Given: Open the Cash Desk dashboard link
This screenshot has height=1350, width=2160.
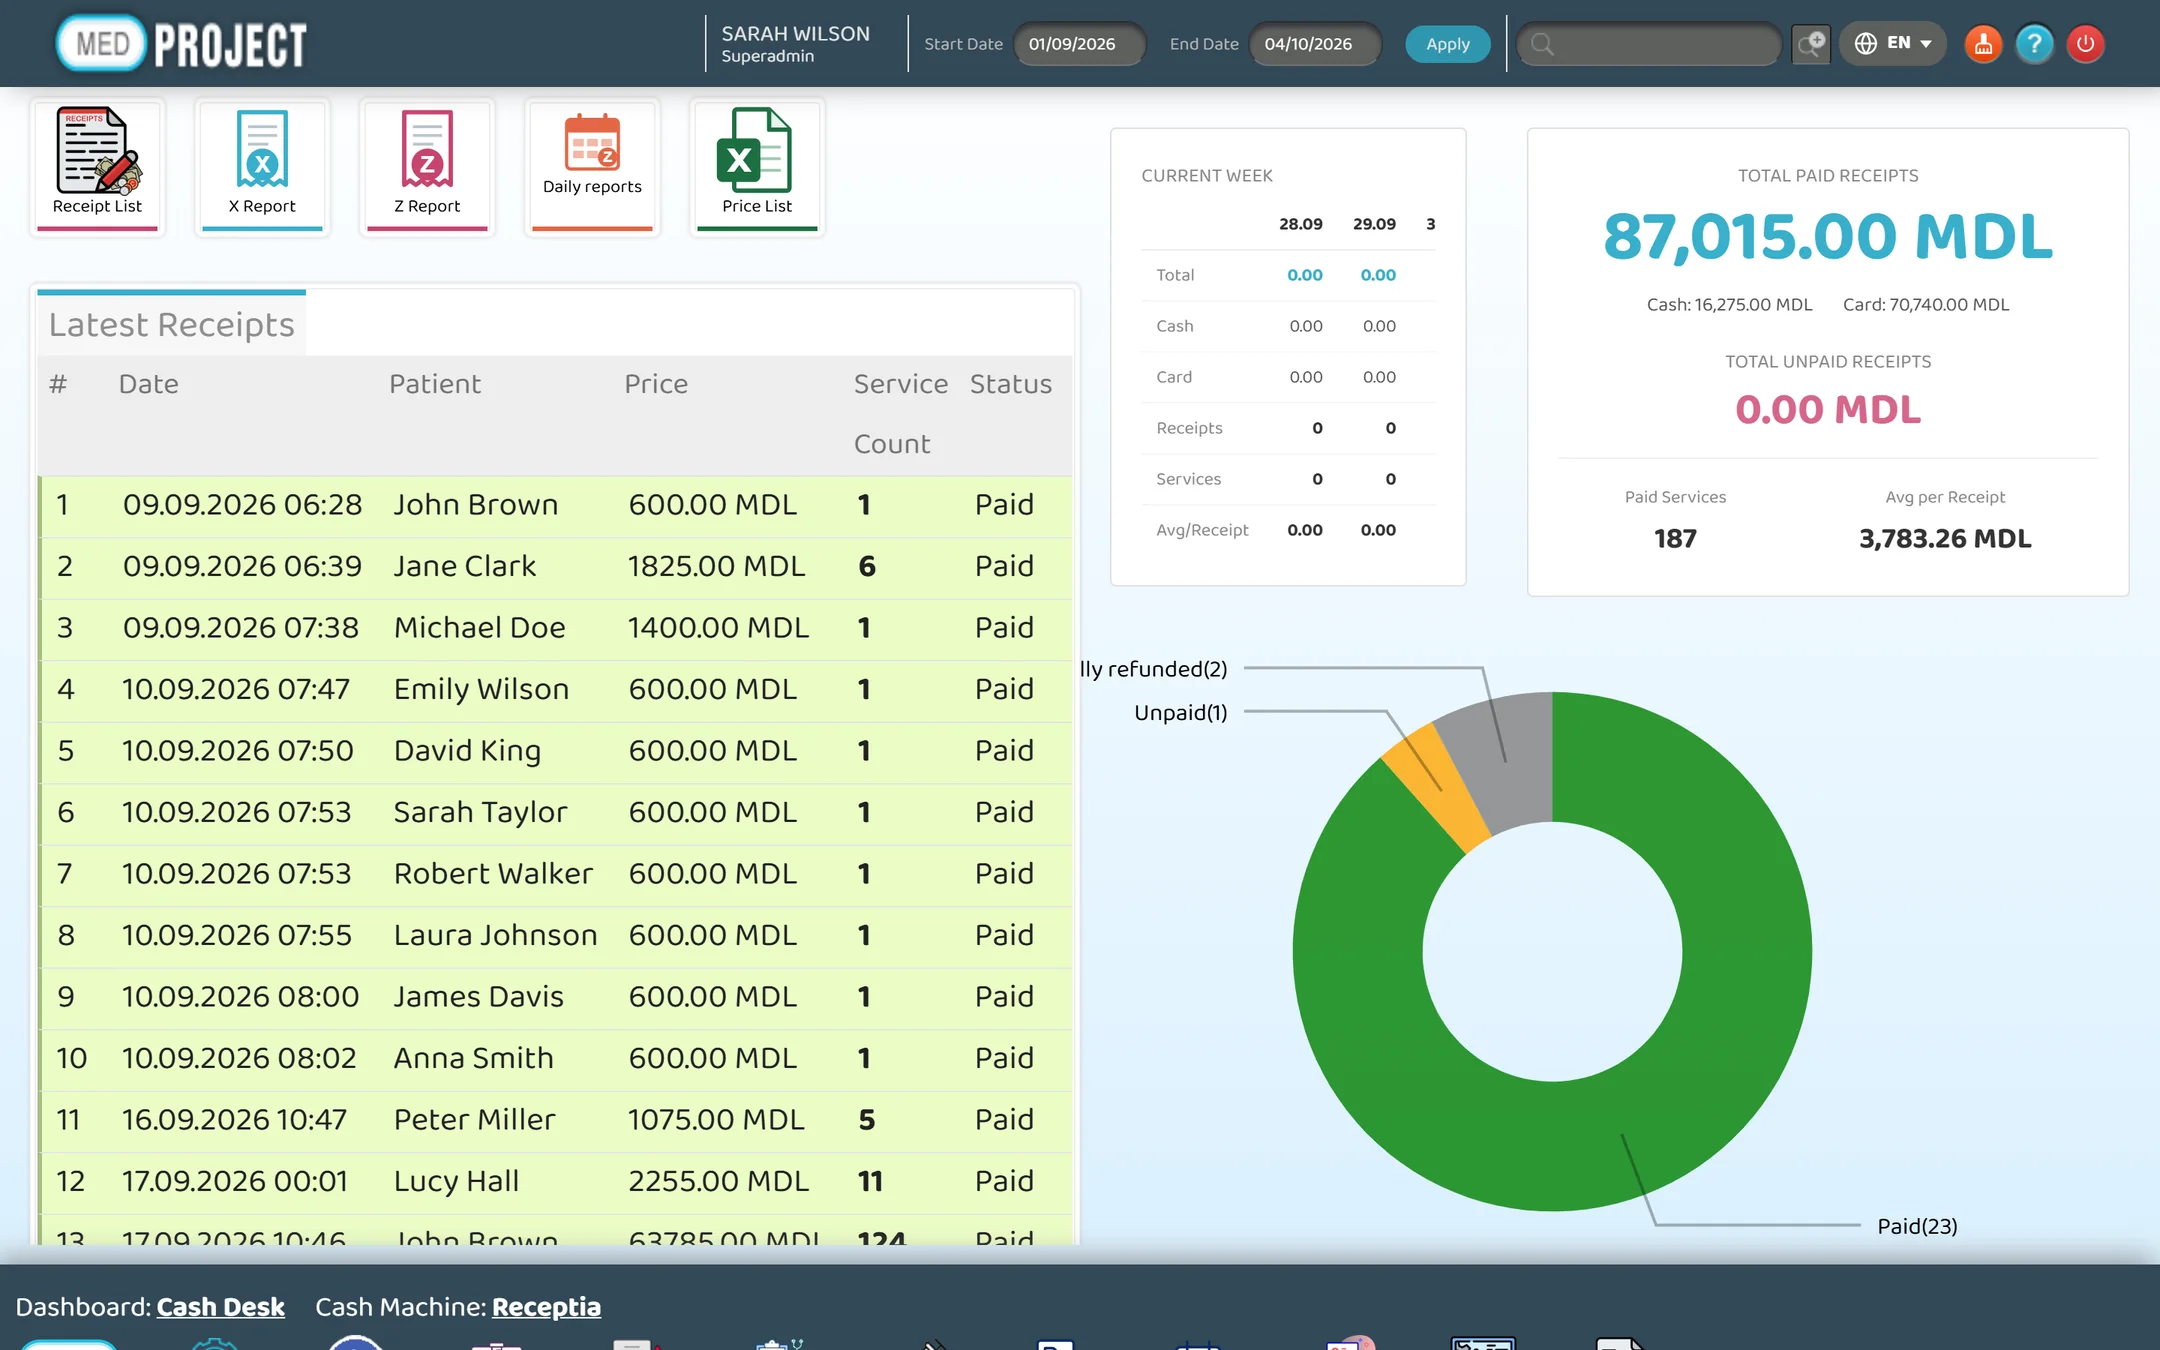Looking at the screenshot, I should 221,1307.
